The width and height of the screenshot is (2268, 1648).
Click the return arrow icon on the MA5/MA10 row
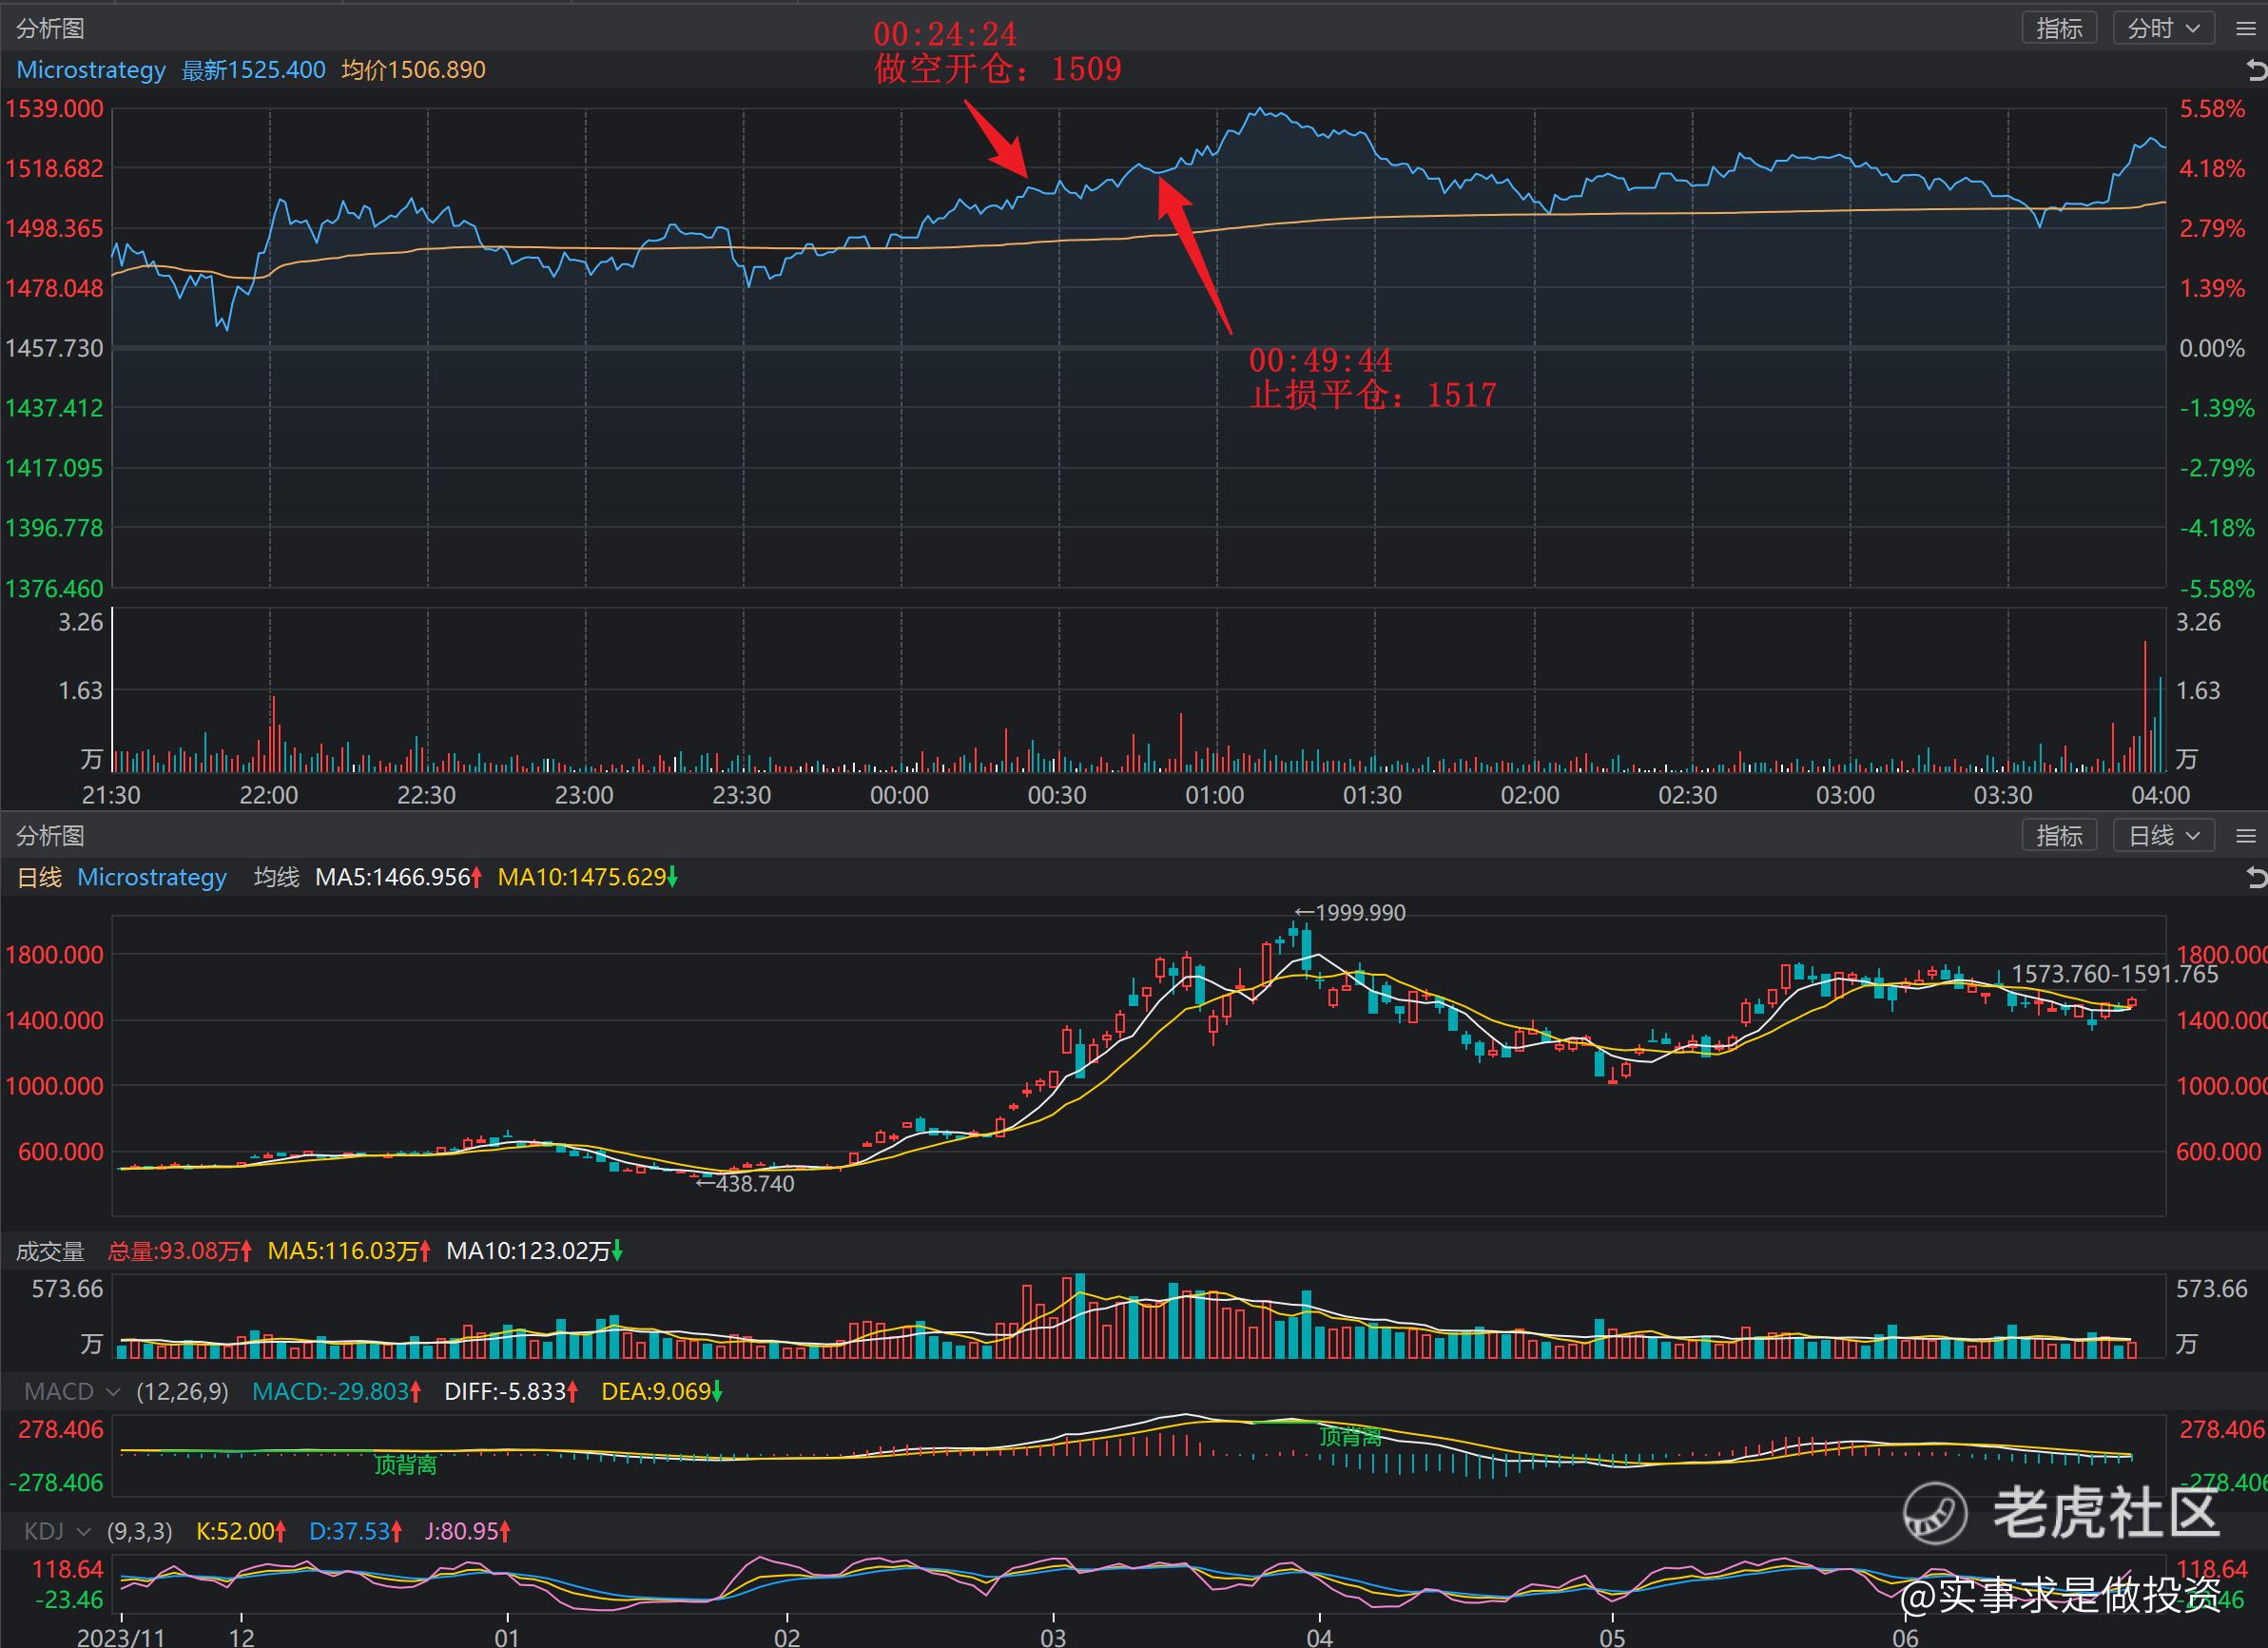(2256, 878)
